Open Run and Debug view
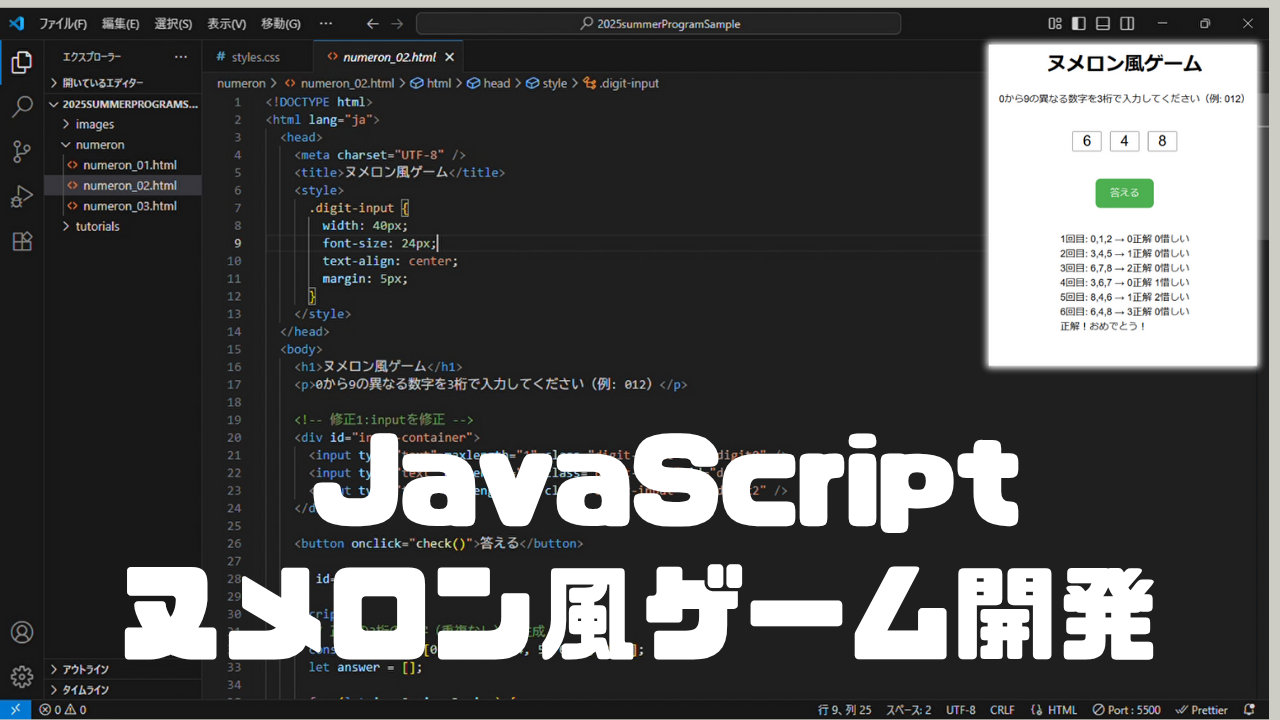The image size is (1280, 720). click(21, 197)
